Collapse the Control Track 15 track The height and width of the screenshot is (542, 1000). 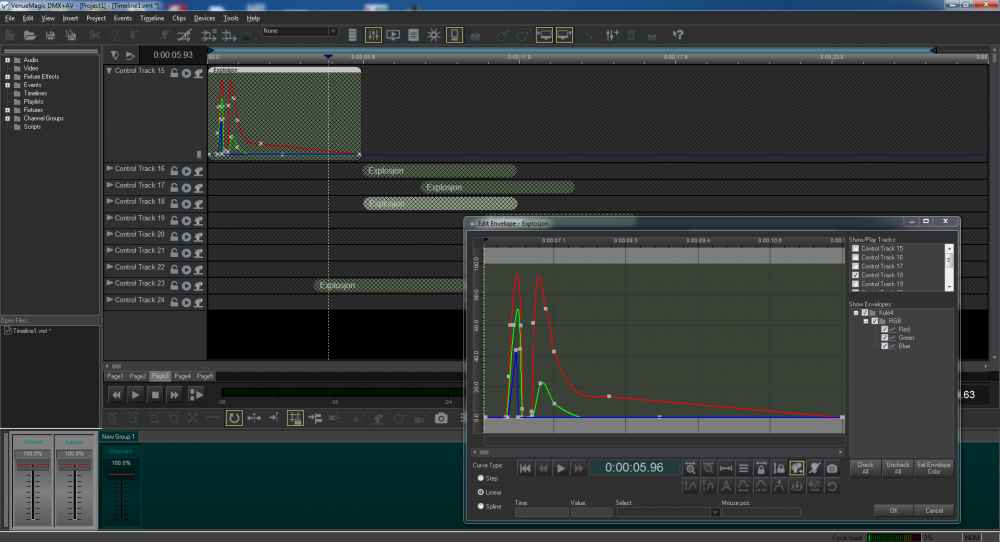coord(110,71)
